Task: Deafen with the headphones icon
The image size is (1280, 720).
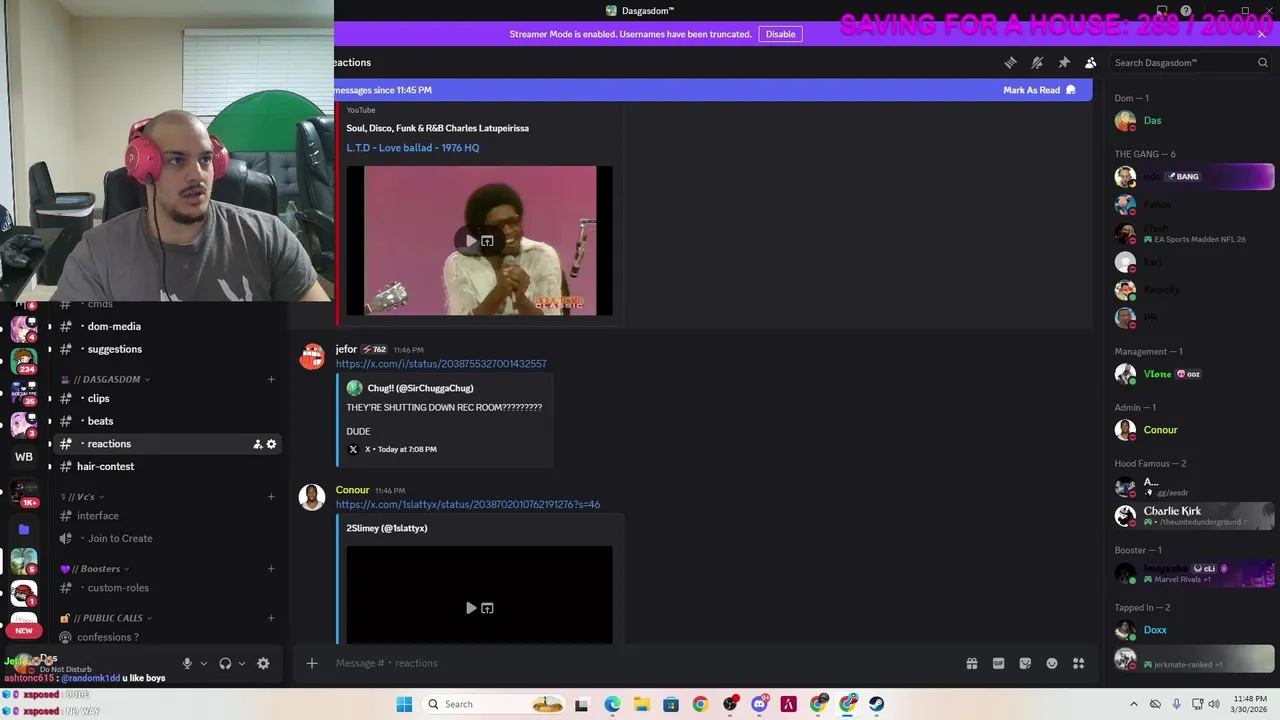Action: click(225, 663)
